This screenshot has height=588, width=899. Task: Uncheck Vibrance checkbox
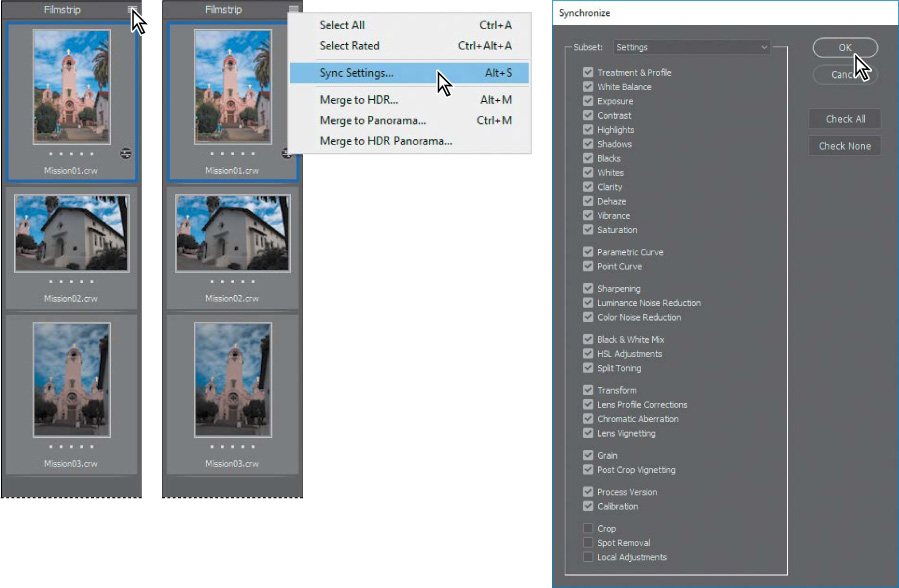pyautogui.click(x=588, y=215)
